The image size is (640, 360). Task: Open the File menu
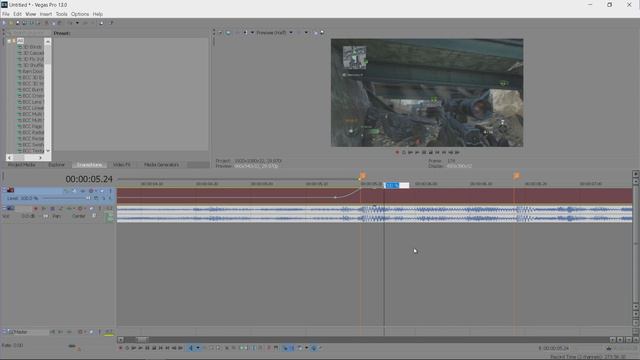6,14
